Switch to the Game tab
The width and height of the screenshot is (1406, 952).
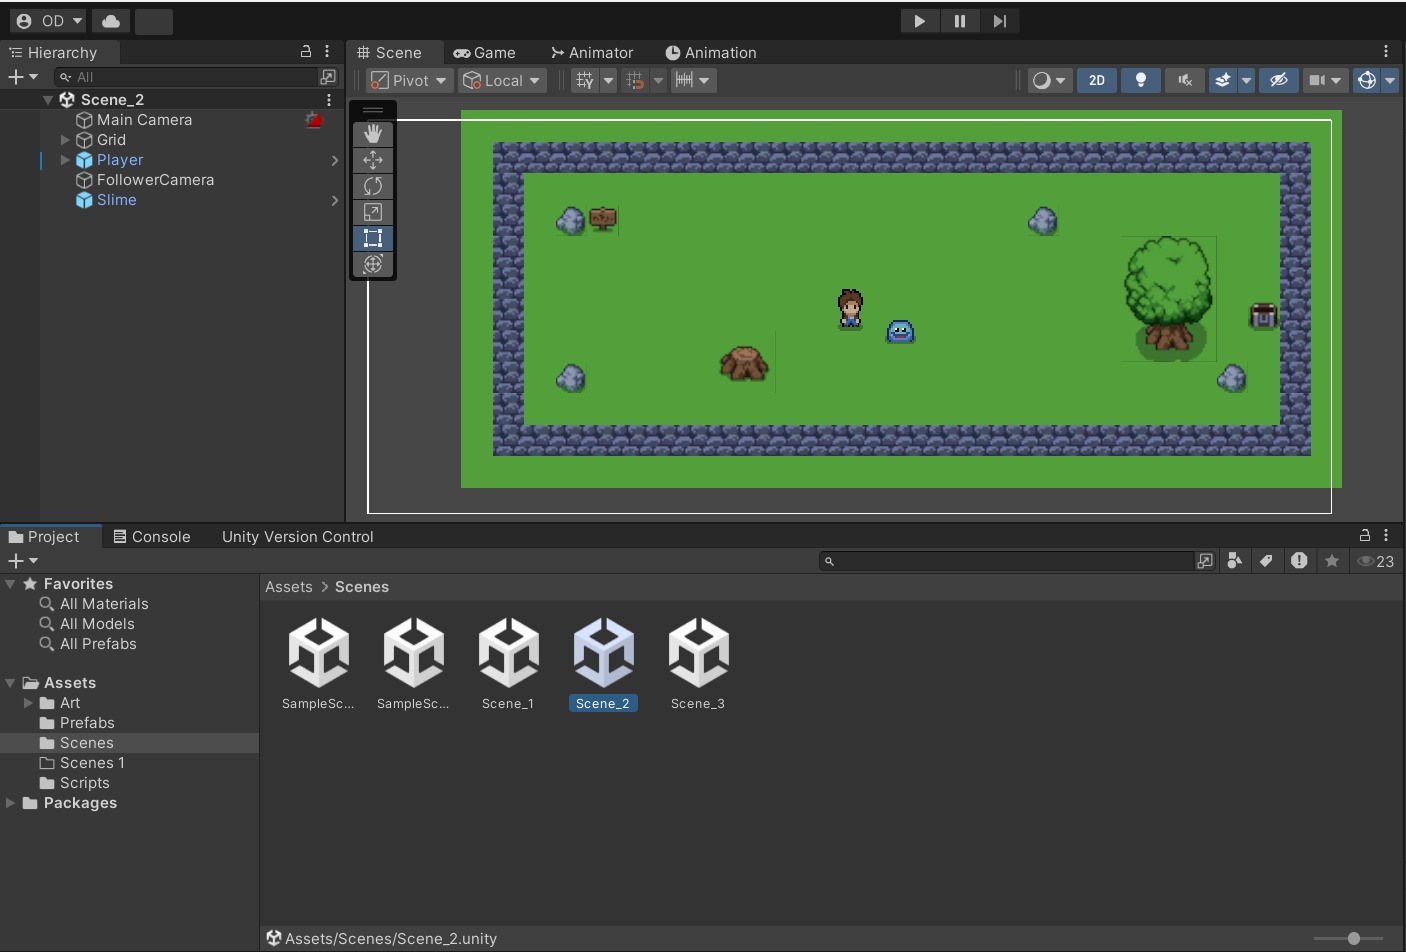(485, 53)
